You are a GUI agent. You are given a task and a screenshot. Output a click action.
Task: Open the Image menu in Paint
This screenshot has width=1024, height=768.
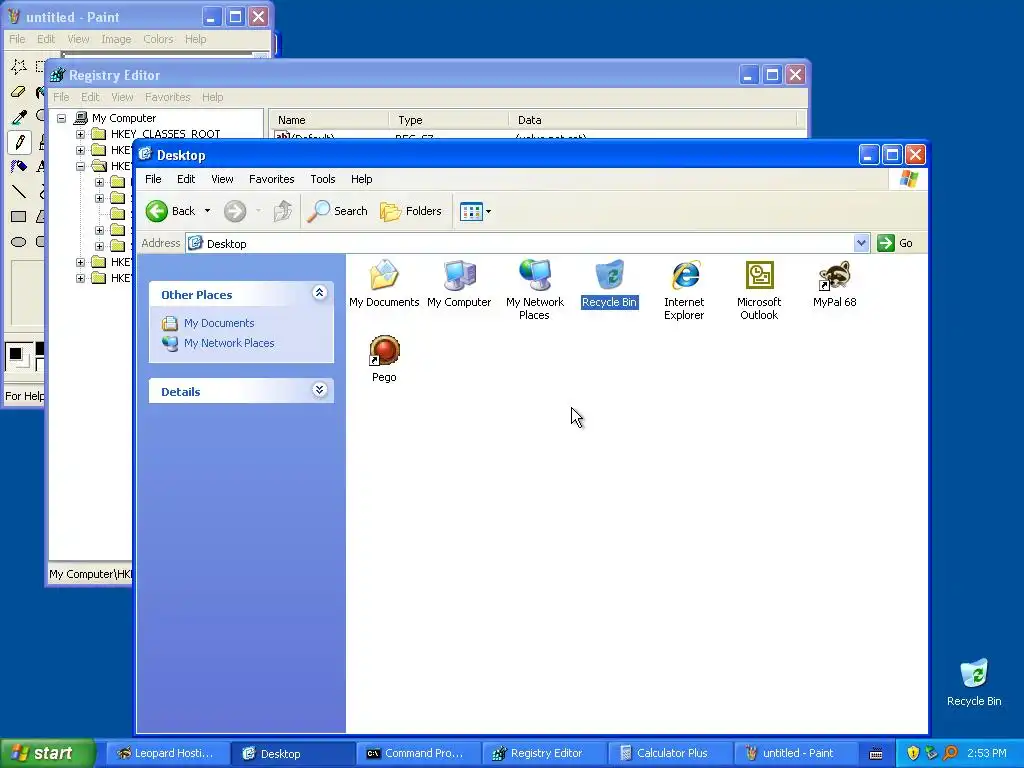[x=116, y=39]
